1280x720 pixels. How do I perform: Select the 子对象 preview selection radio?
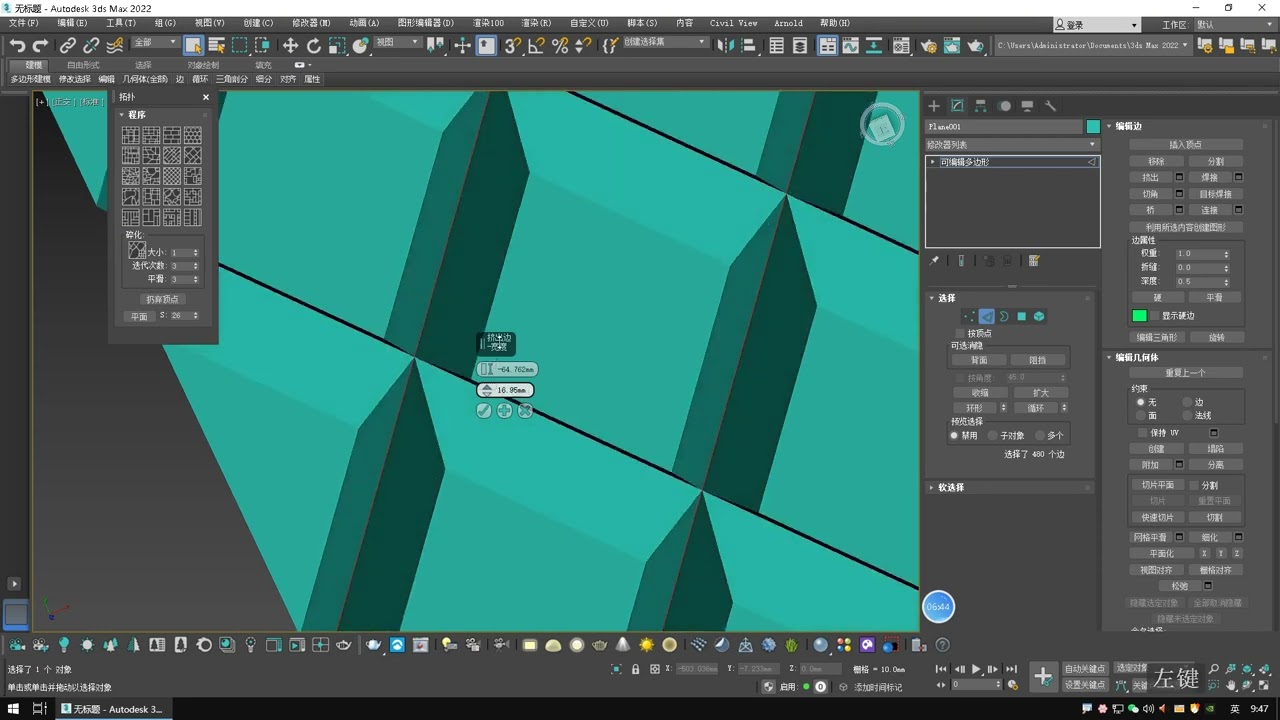993,436
